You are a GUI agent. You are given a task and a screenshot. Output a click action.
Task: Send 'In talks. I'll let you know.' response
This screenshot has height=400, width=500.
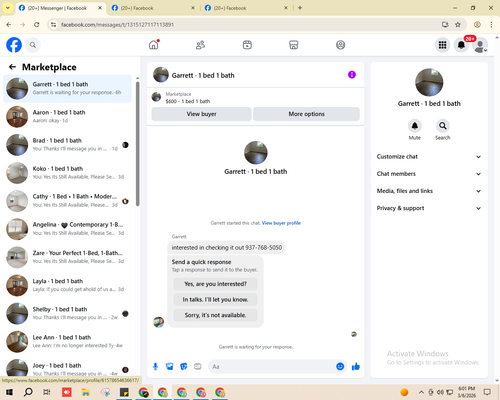(215, 300)
